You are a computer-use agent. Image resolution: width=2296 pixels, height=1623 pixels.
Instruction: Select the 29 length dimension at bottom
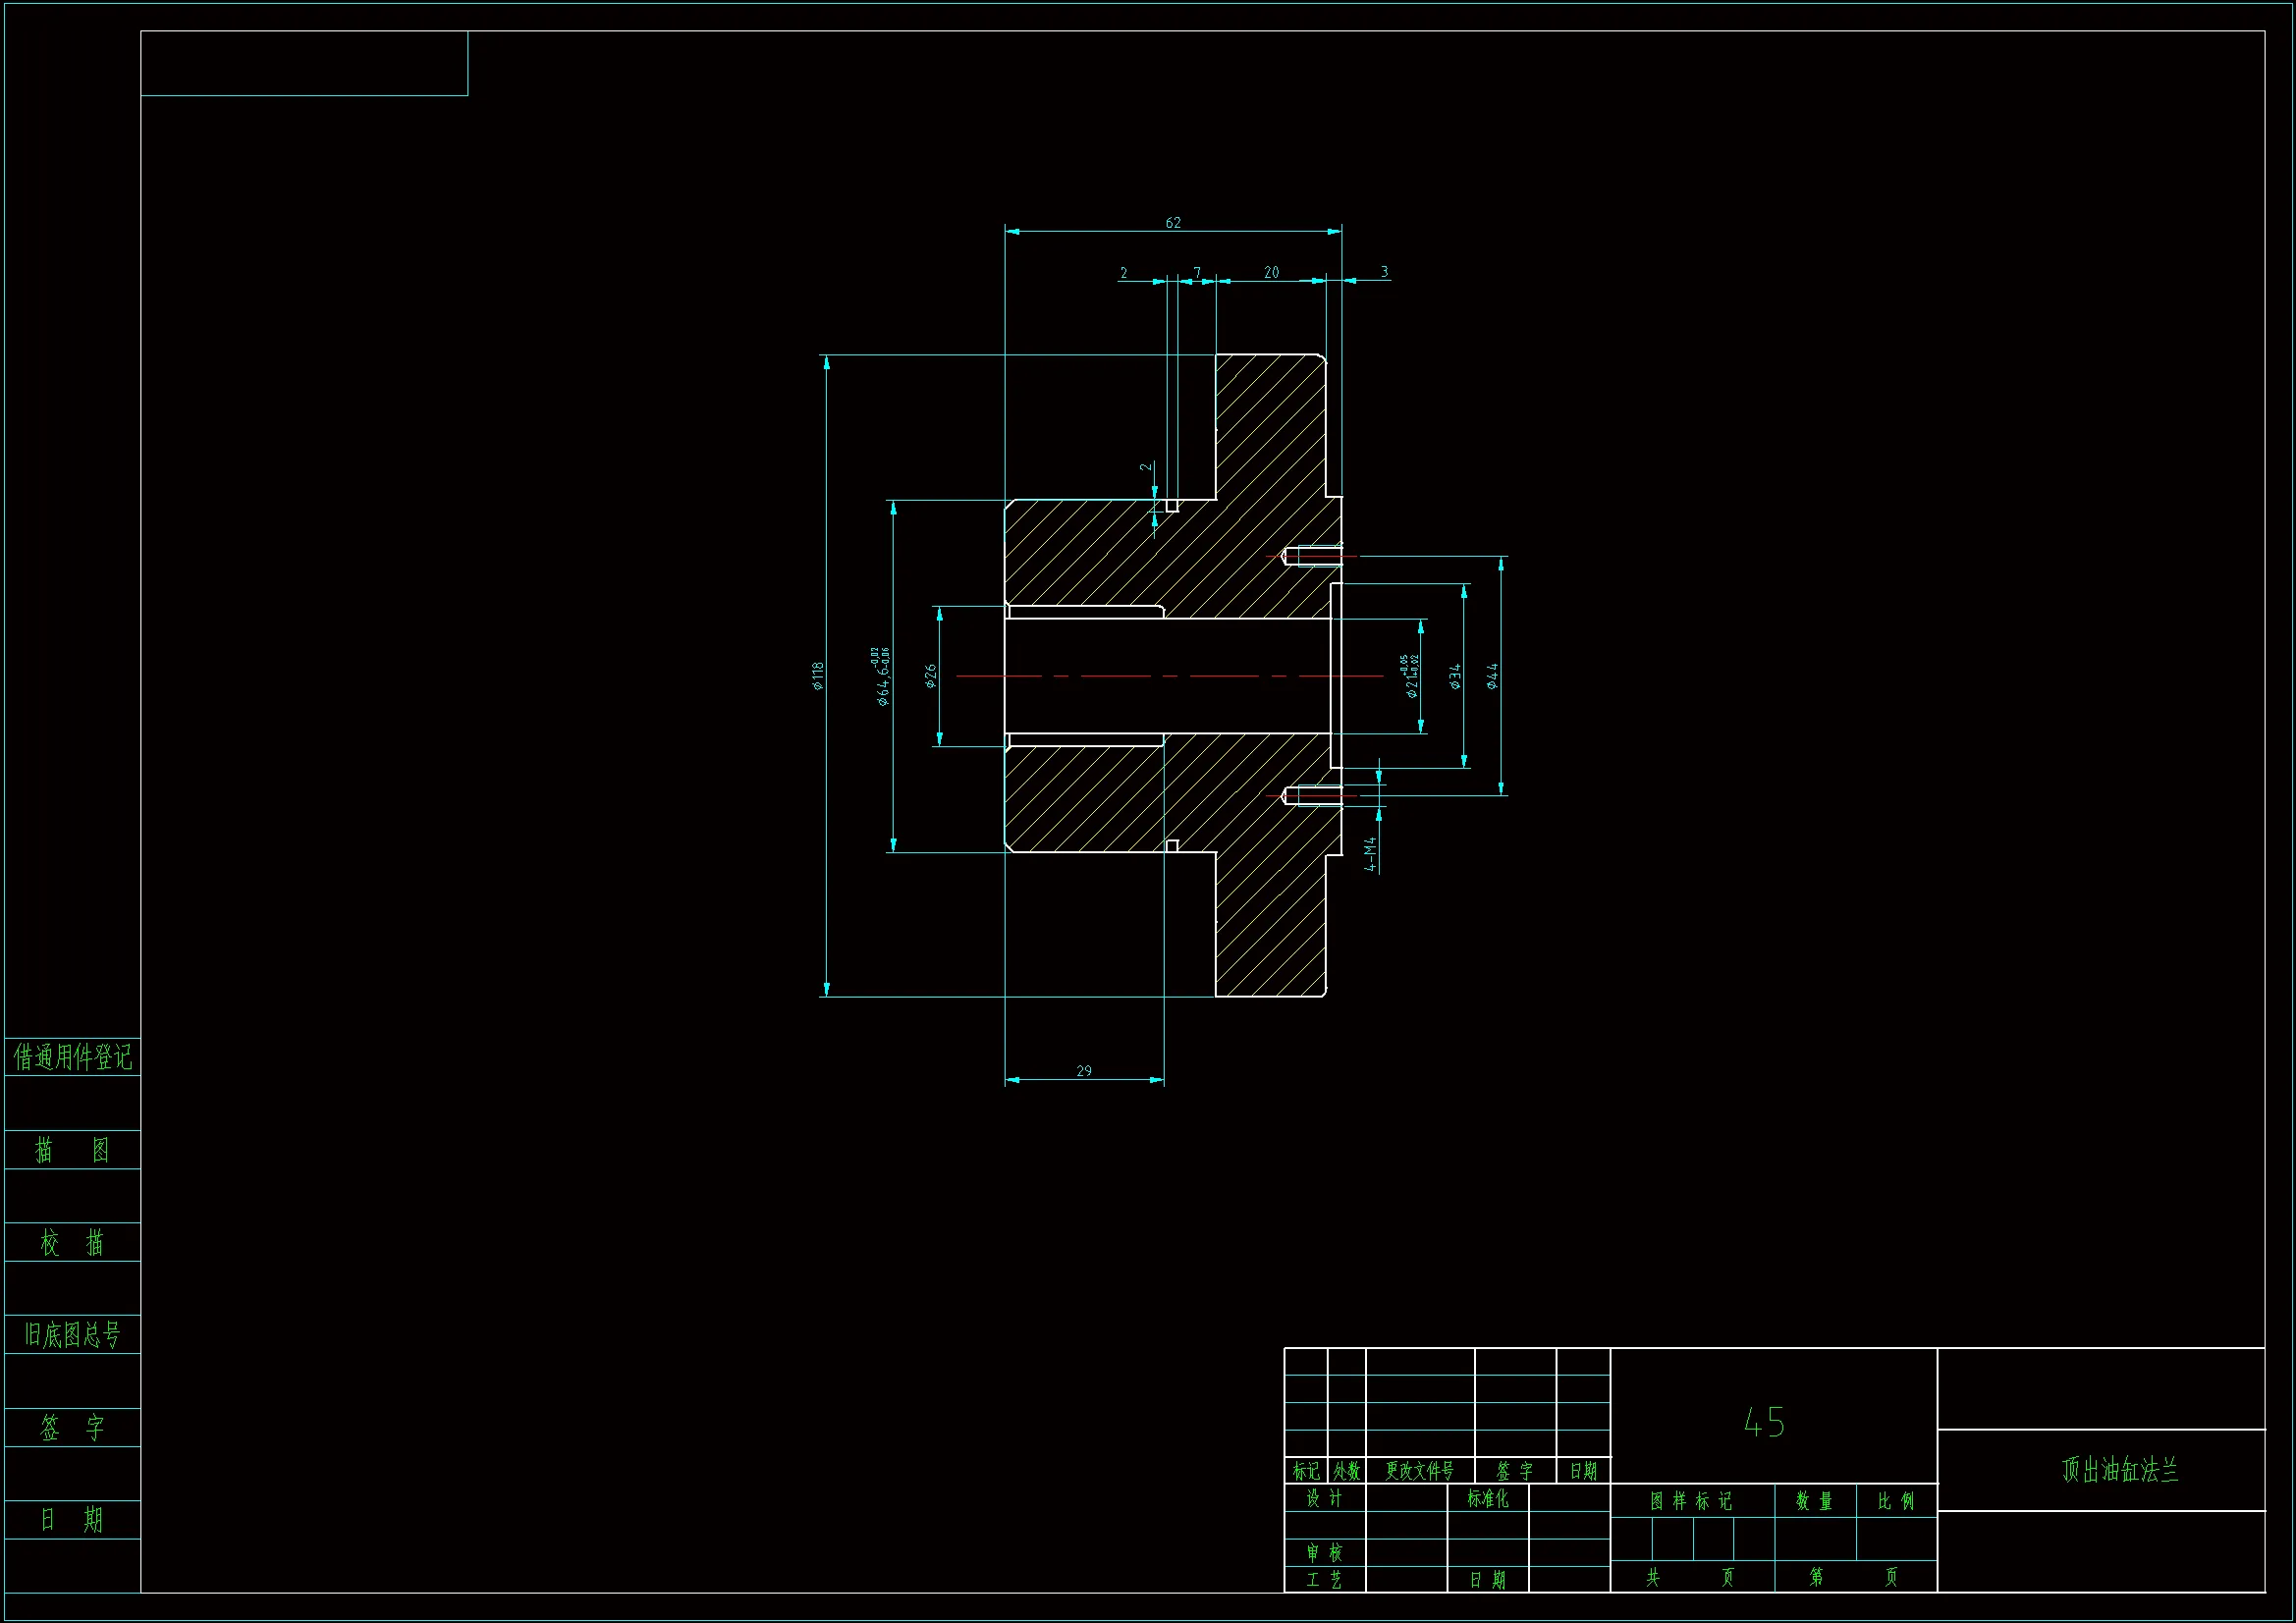coord(1084,1071)
